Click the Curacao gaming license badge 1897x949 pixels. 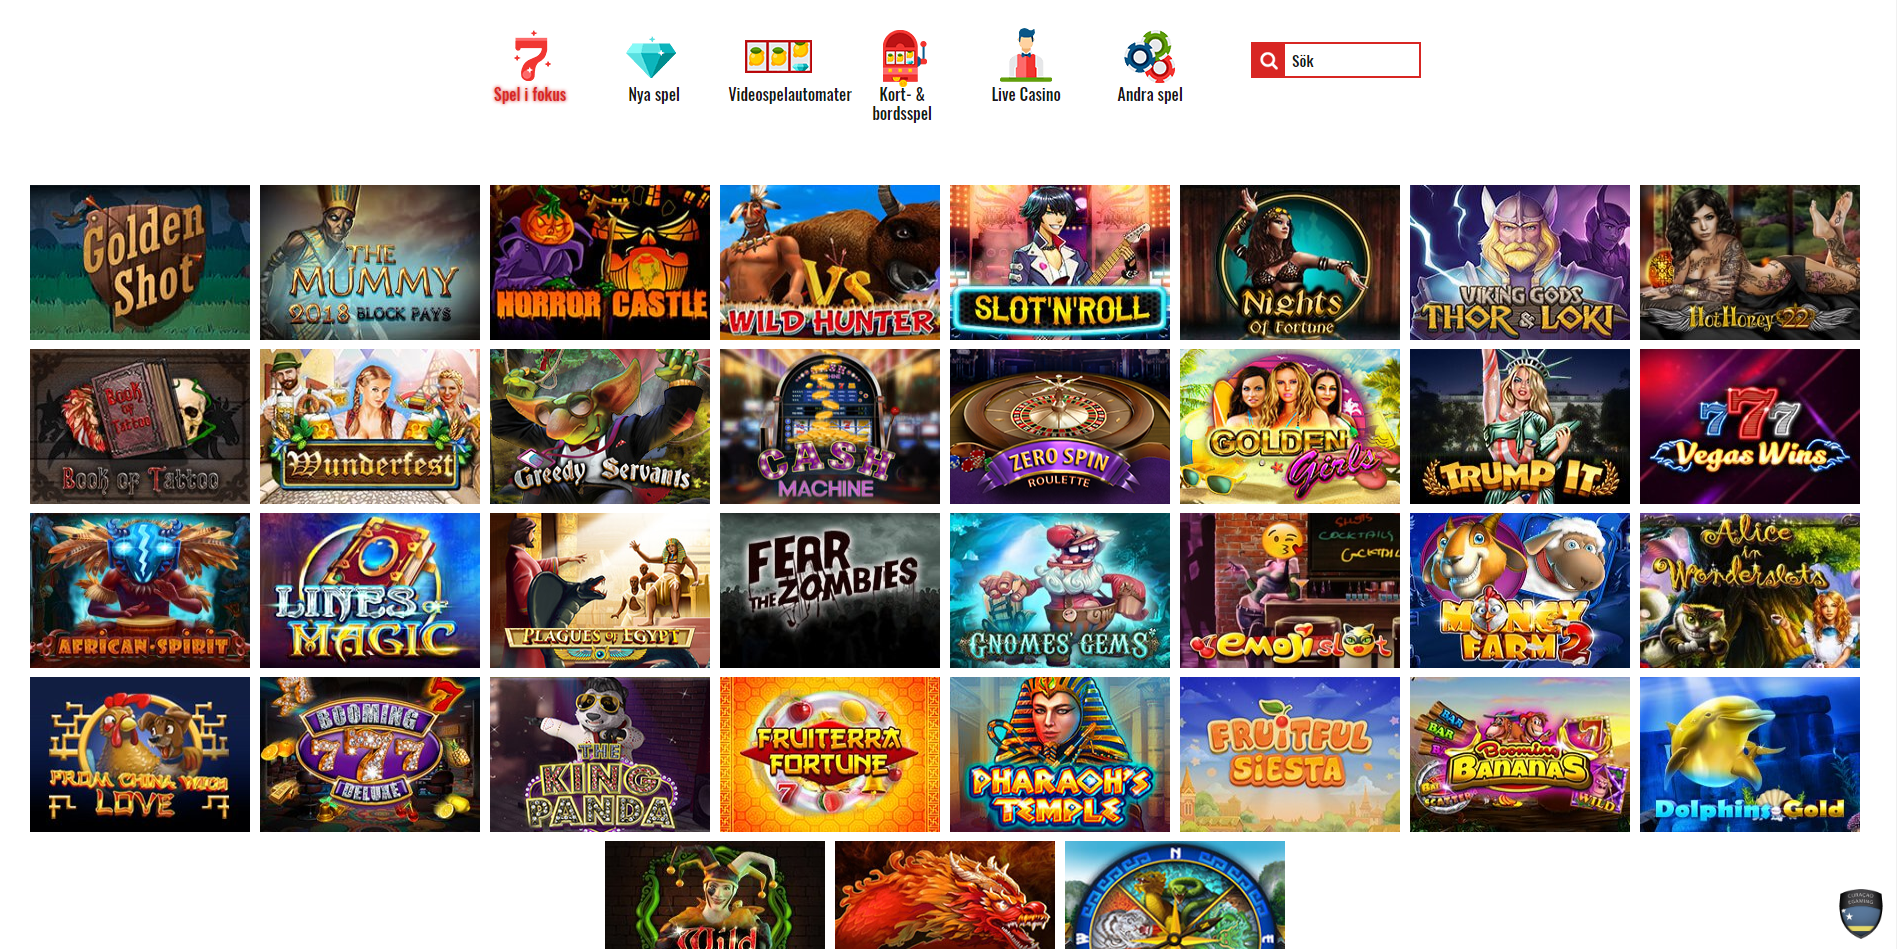pos(1860,912)
